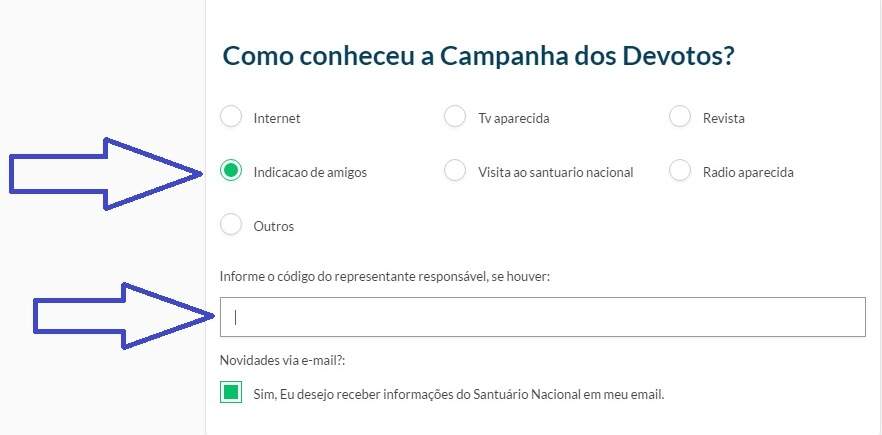882x435 pixels.
Task: Select the Radio aparecida radio button
Action: 680,171
